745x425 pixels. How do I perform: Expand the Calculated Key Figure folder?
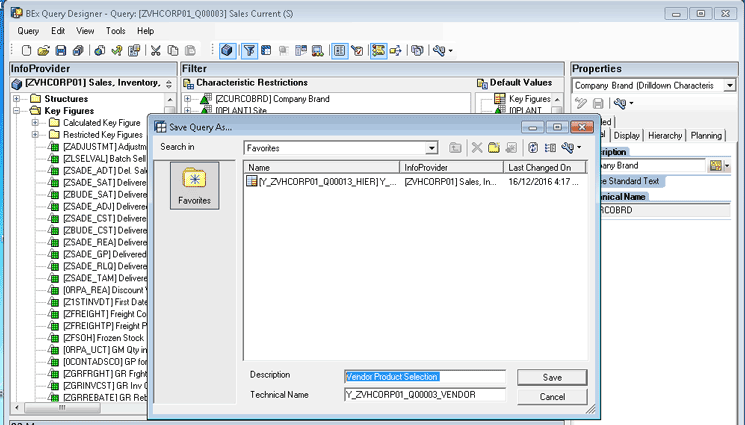click(36, 123)
